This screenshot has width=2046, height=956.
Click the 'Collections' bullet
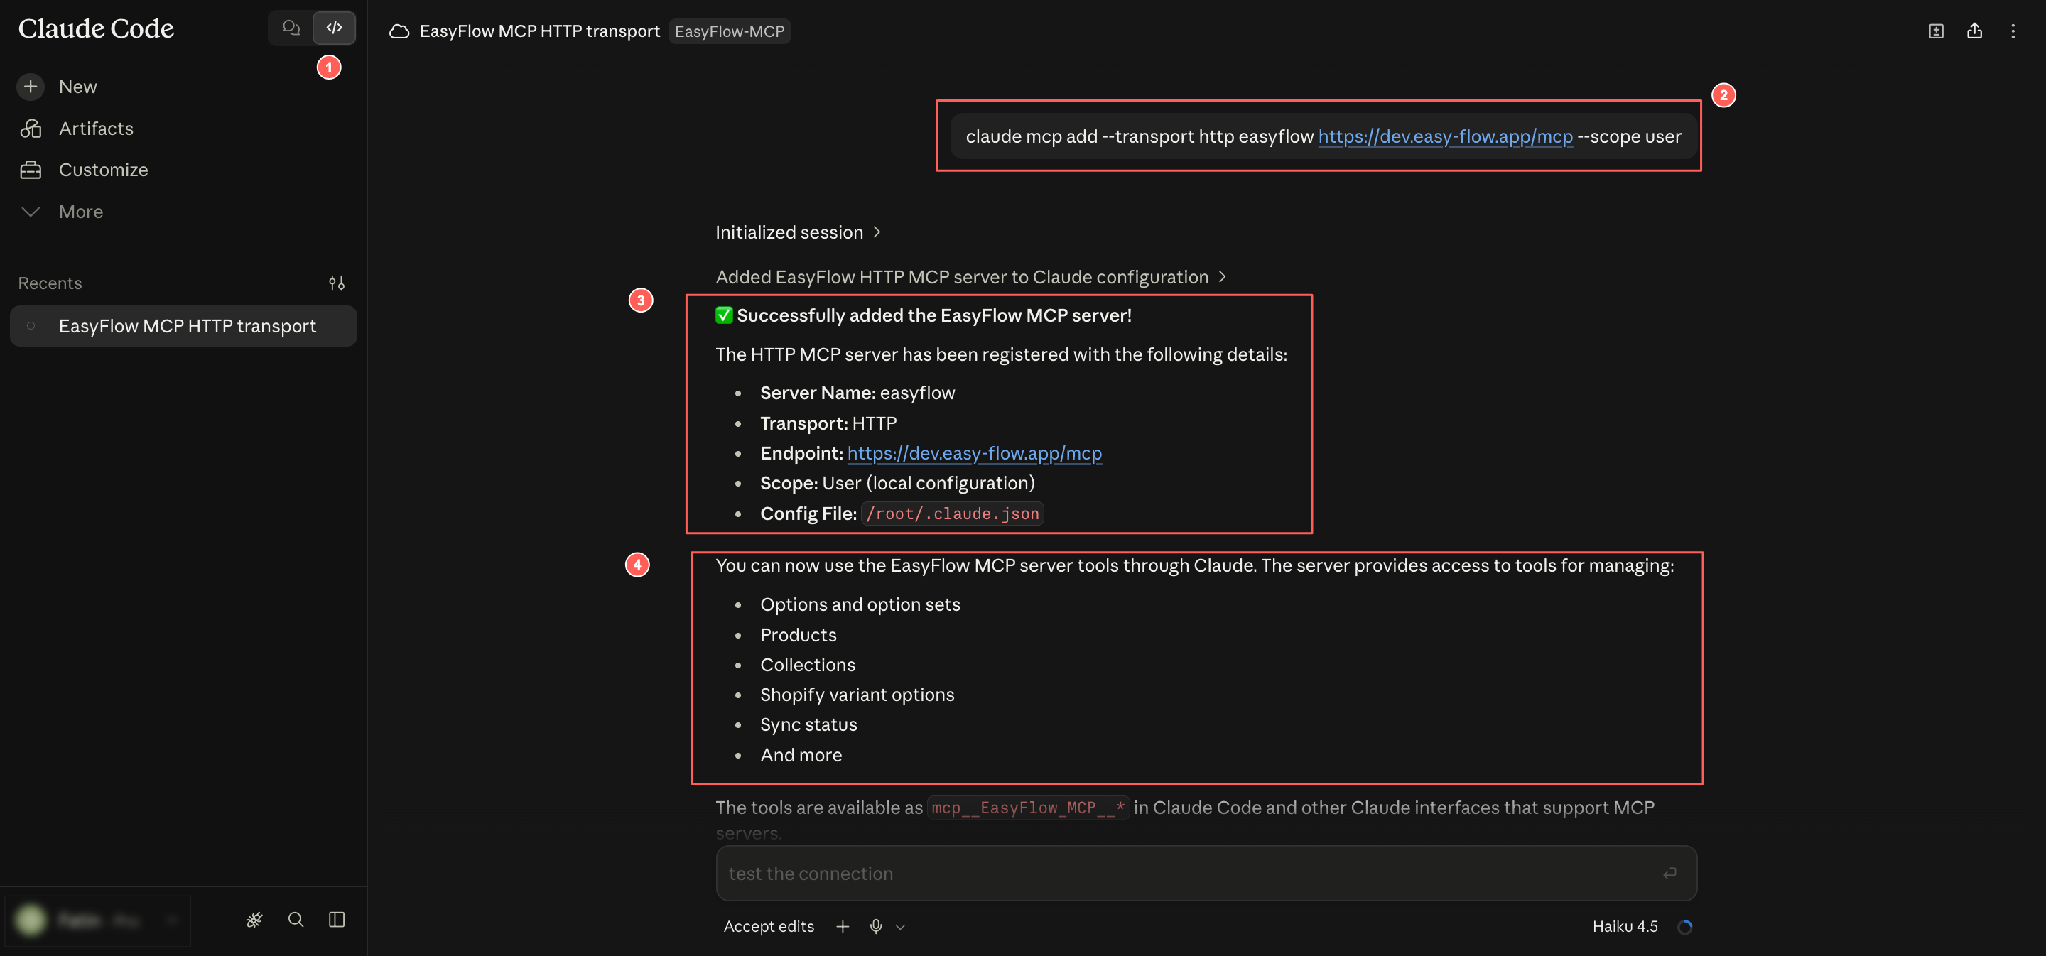pos(808,665)
